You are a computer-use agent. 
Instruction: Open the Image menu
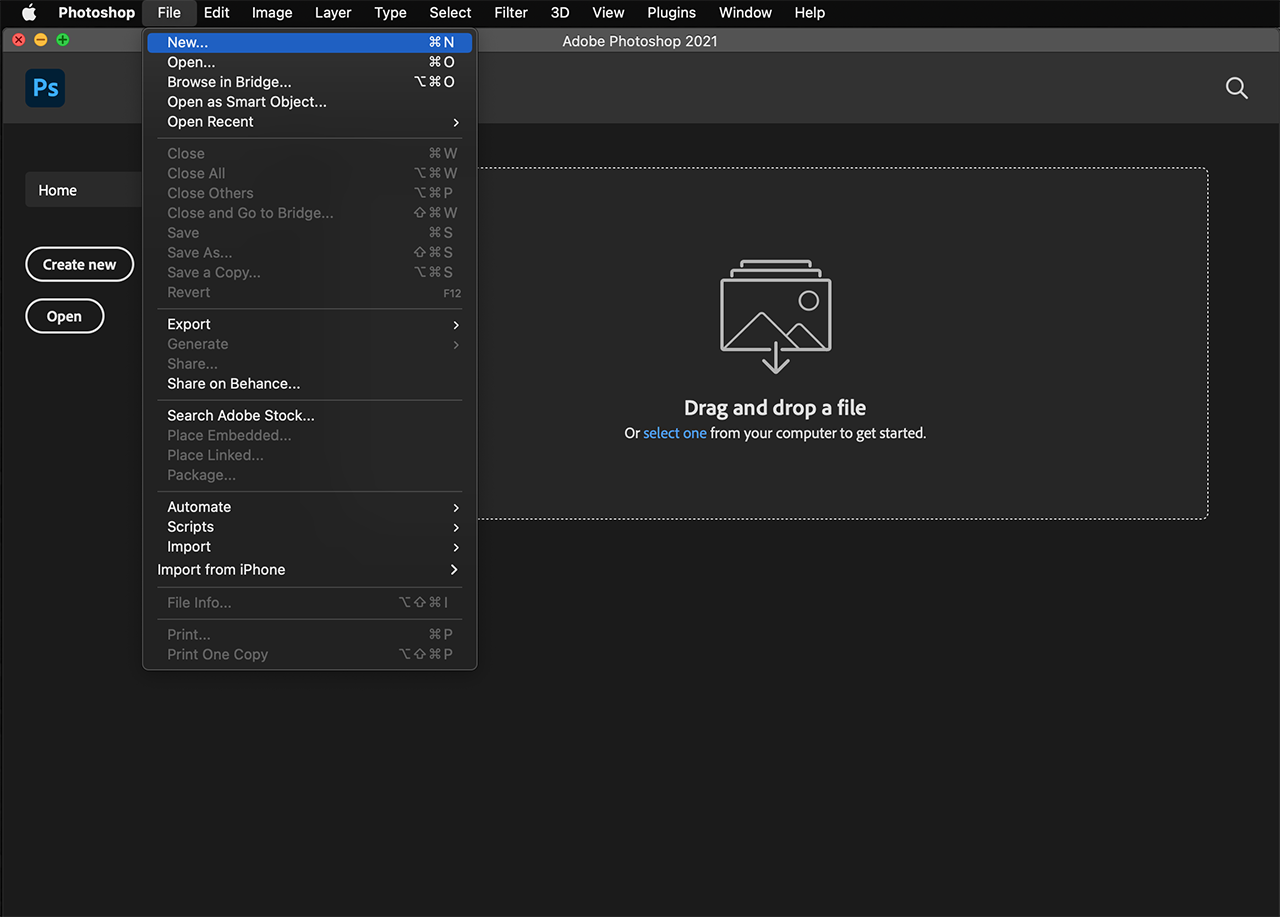tap(272, 13)
